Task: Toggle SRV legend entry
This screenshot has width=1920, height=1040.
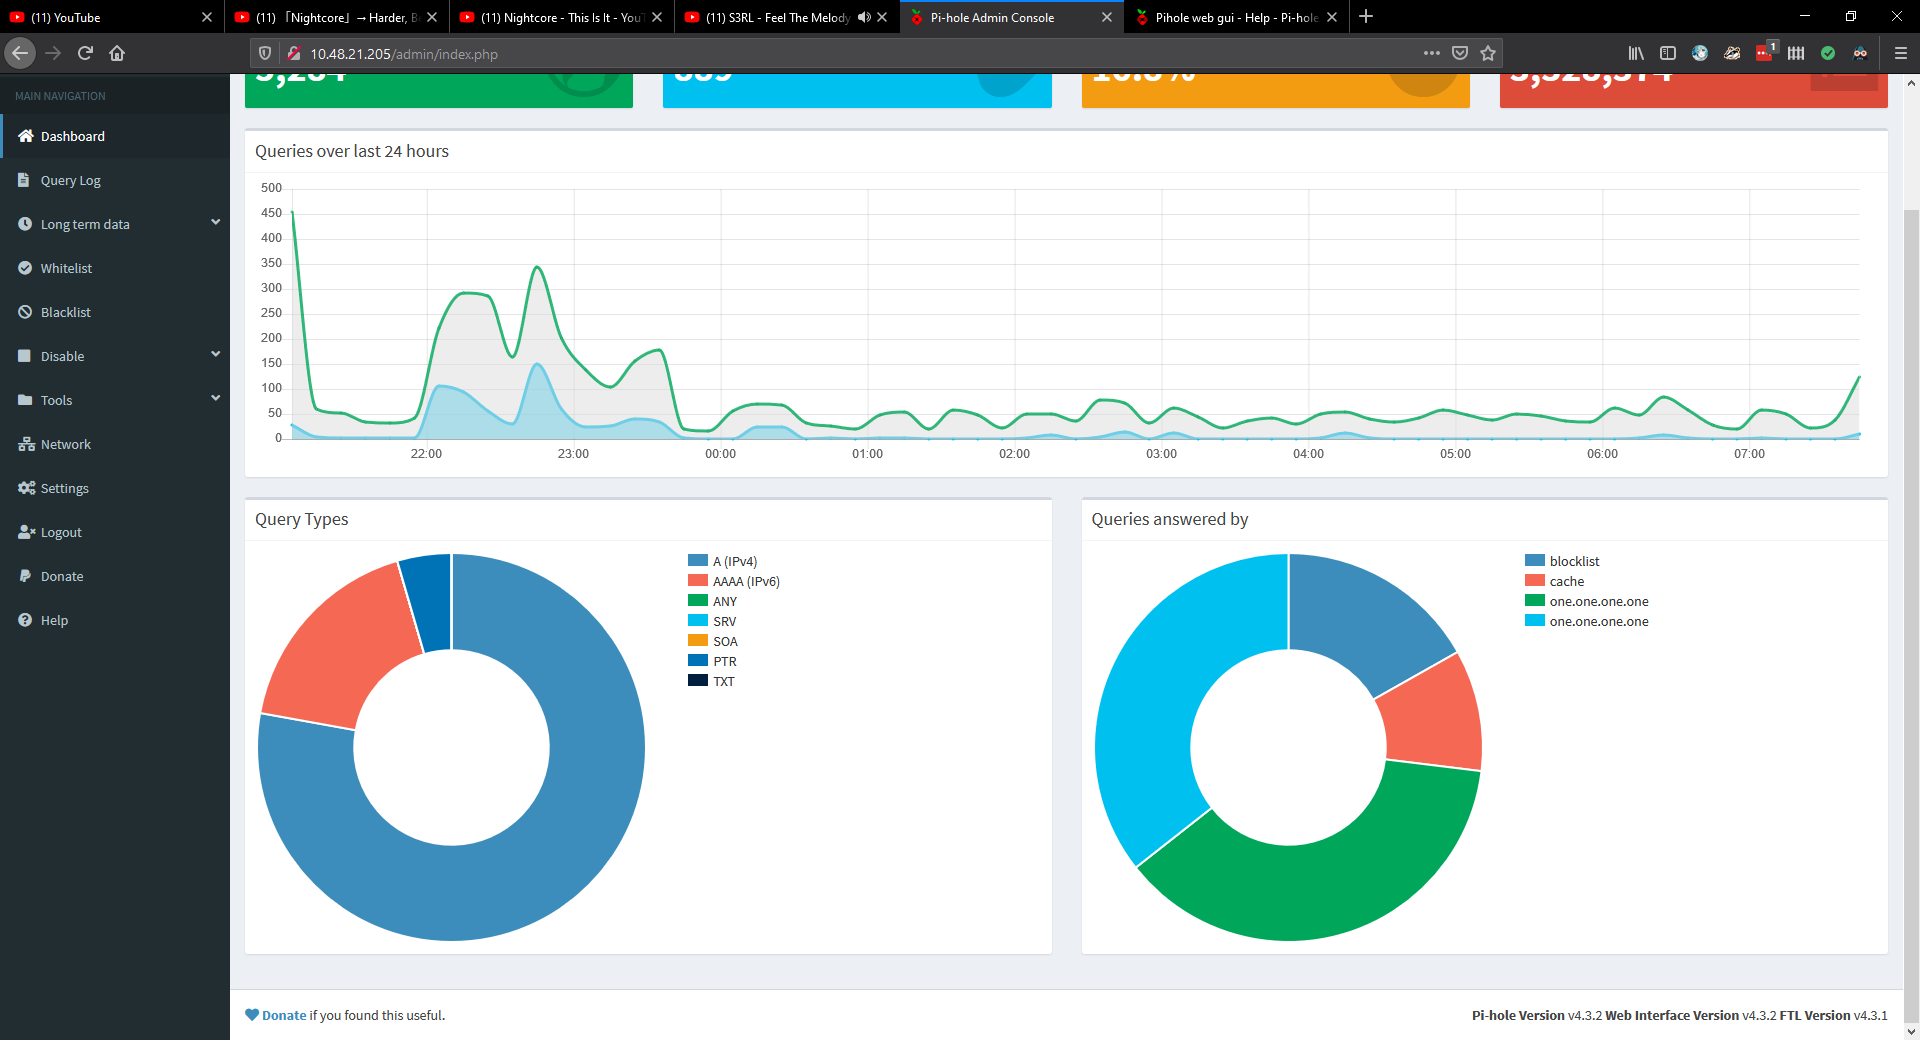Action: pos(712,621)
